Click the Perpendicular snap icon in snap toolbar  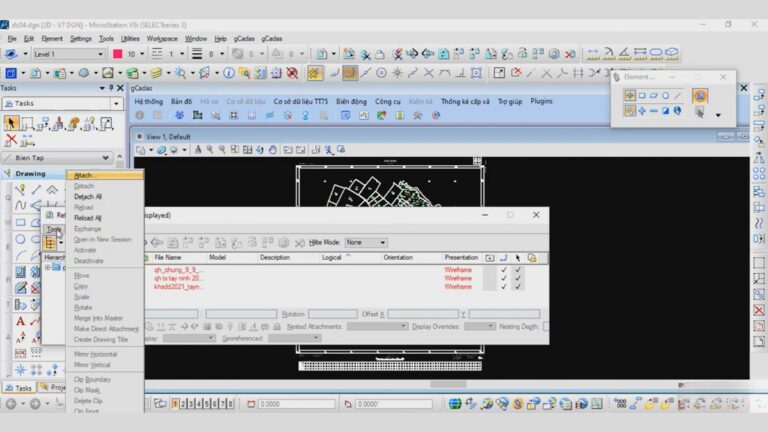pyautogui.click(x=460, y=73)
